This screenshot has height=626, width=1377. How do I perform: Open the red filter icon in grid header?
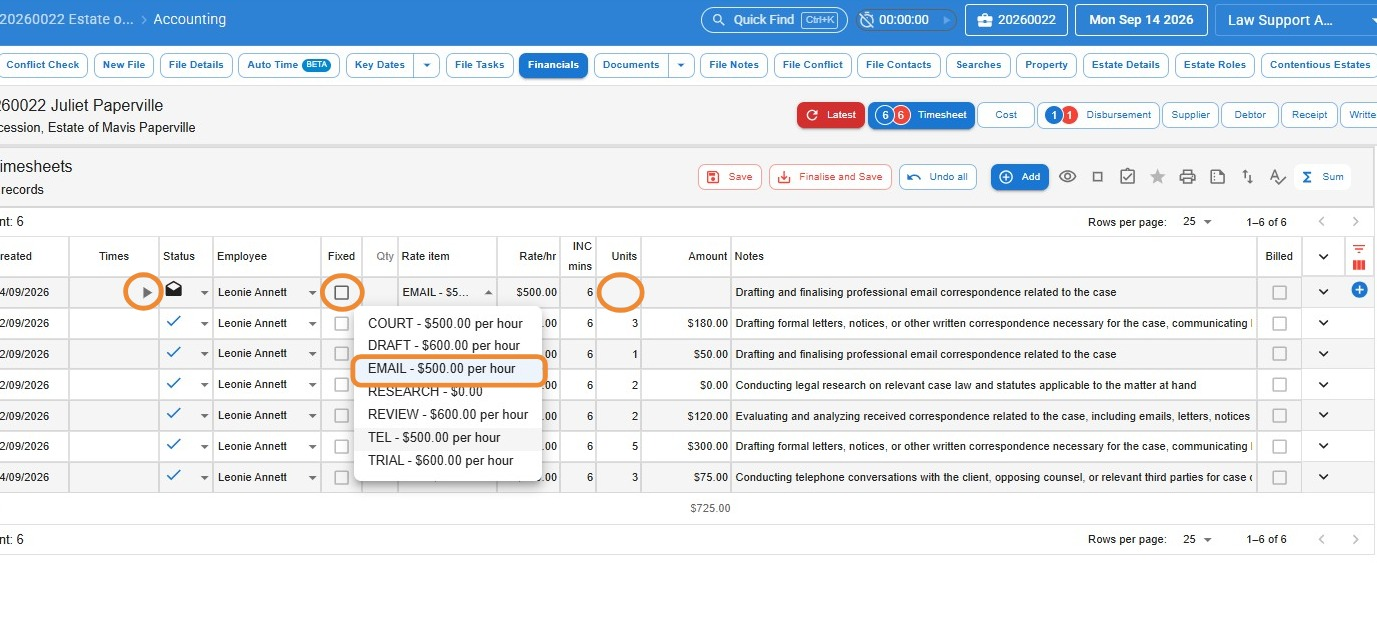pyautogui.click(x=1358, y=248)
